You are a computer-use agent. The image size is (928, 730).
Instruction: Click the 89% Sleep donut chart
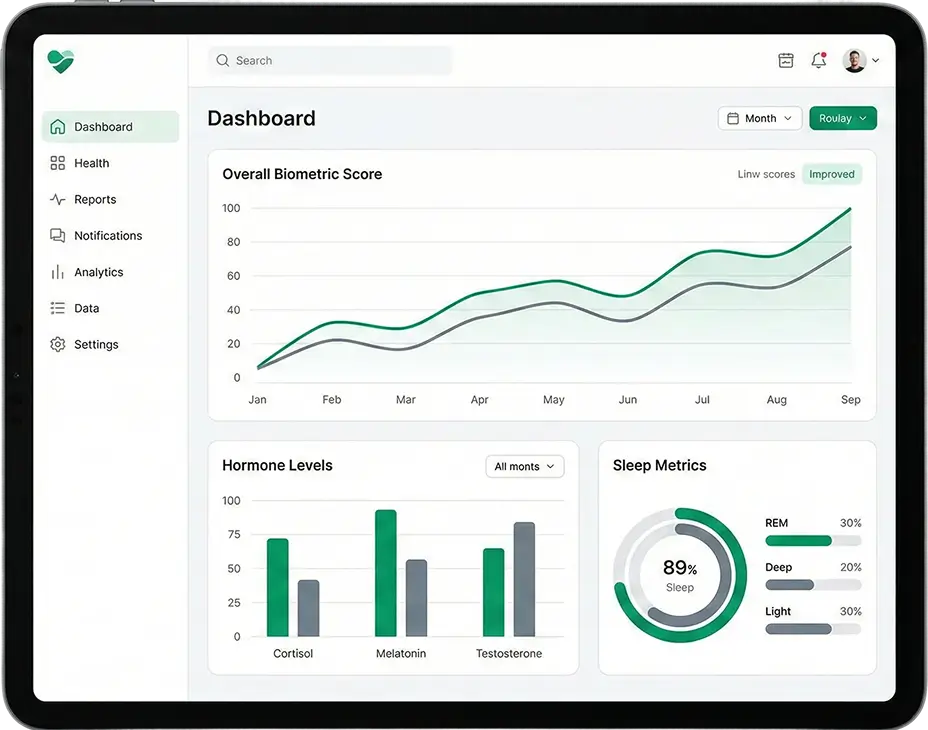click(x=679, y=575)
